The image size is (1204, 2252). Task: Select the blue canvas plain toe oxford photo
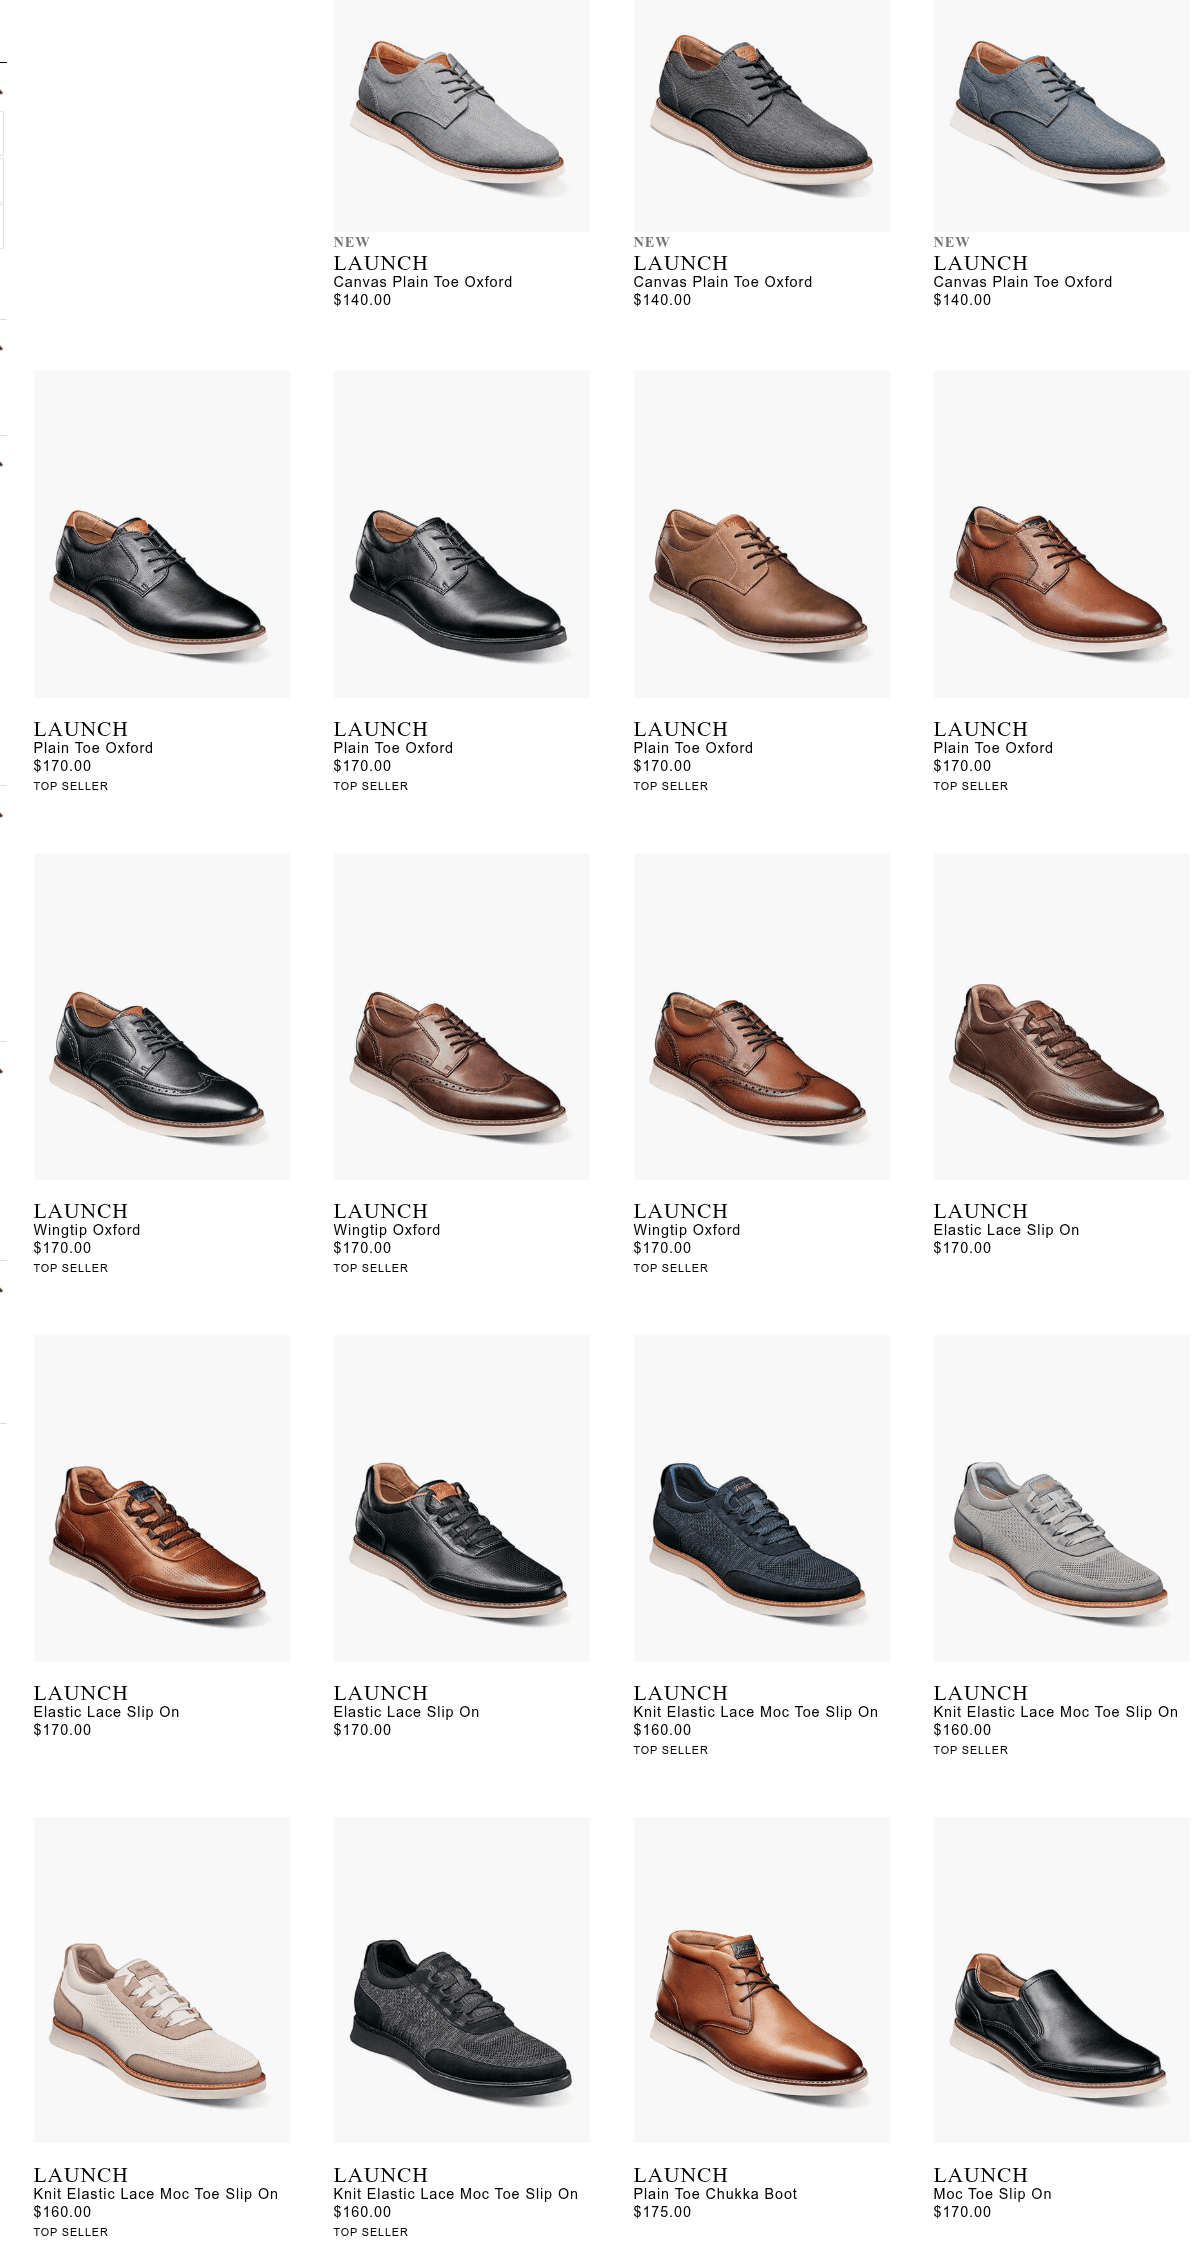tap(1061, 115)
